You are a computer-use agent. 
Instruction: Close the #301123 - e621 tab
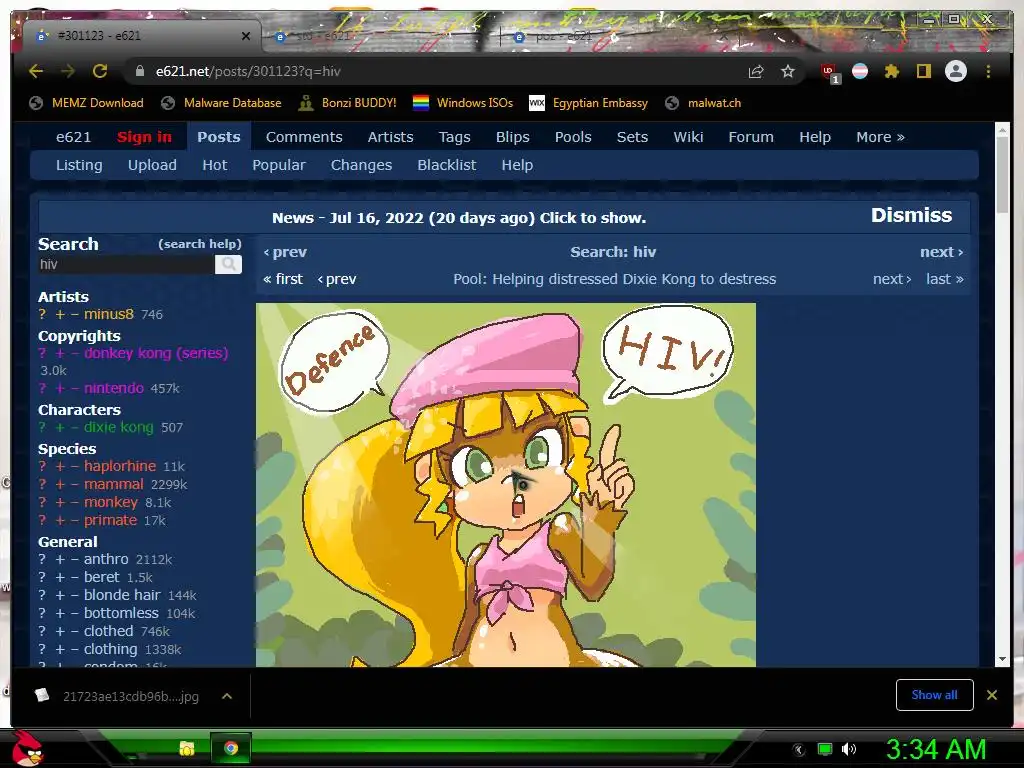click(246, 36)
